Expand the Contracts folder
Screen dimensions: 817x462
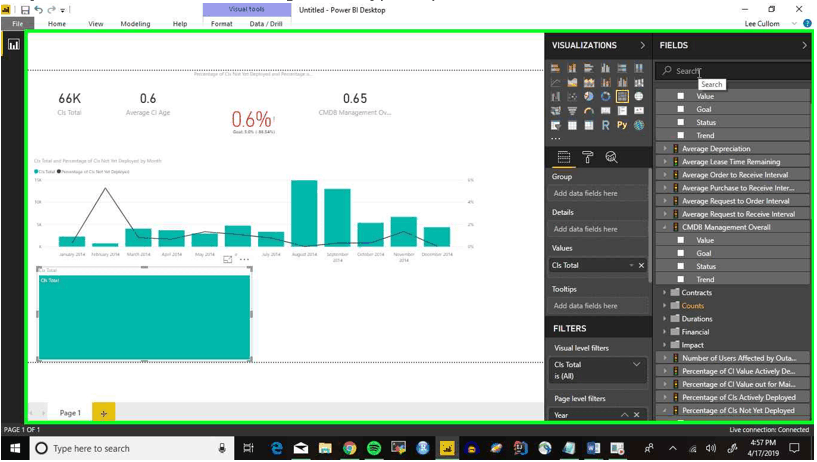click(x=665, y=293)
